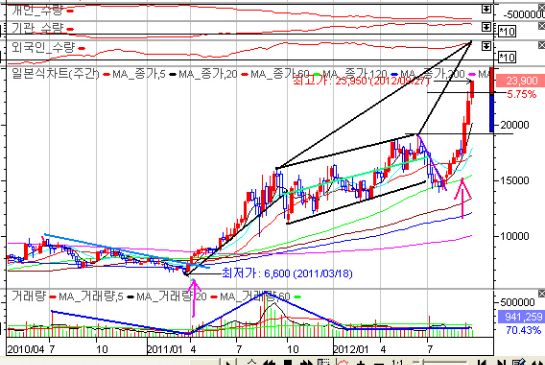545x365 pixels.
Task: Click the stop square toolbar icon
Action: pyautogui.click(x=288, y=363)
